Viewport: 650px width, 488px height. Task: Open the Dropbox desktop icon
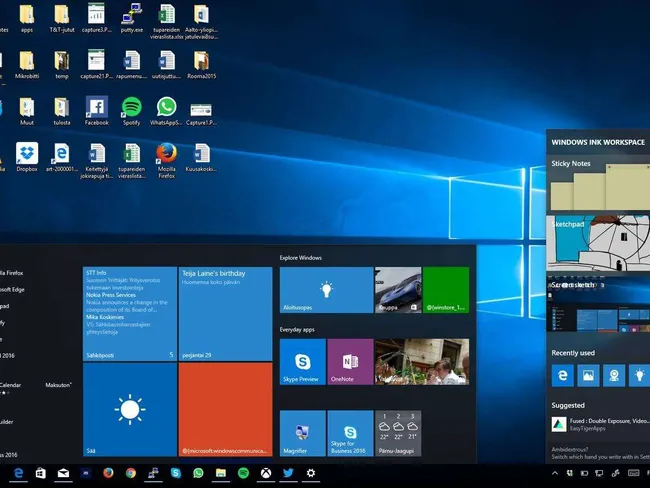27,153
